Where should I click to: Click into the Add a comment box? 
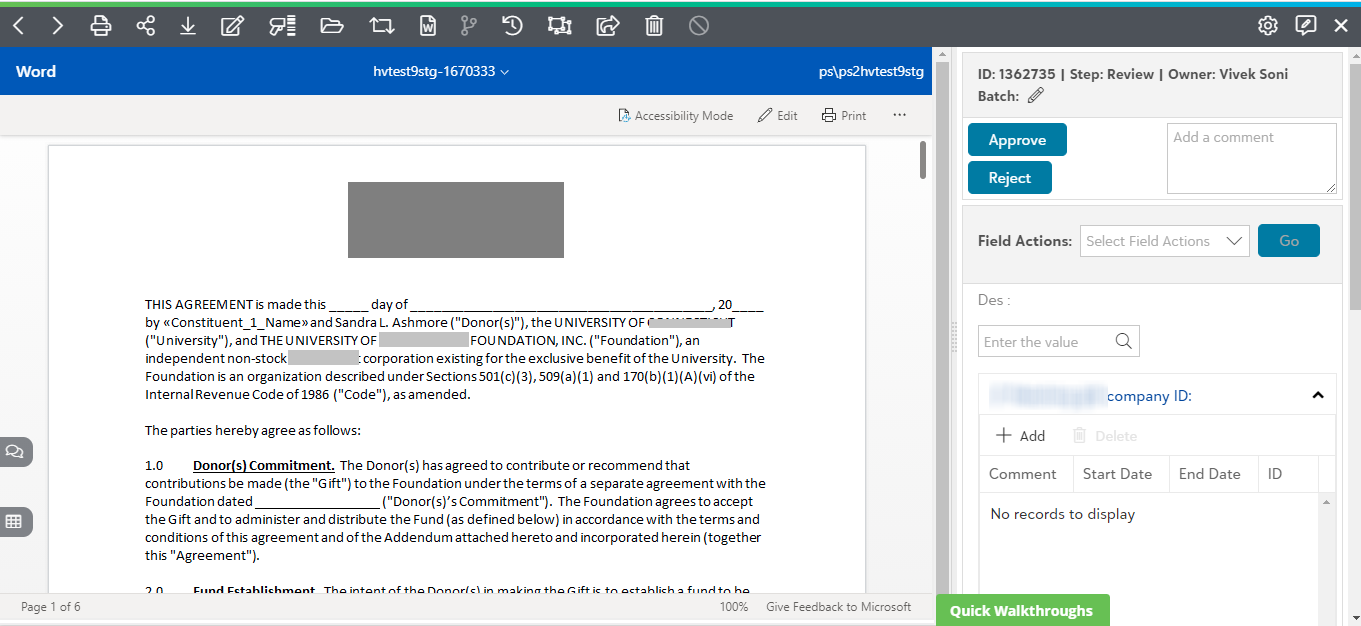point(1251,158)
